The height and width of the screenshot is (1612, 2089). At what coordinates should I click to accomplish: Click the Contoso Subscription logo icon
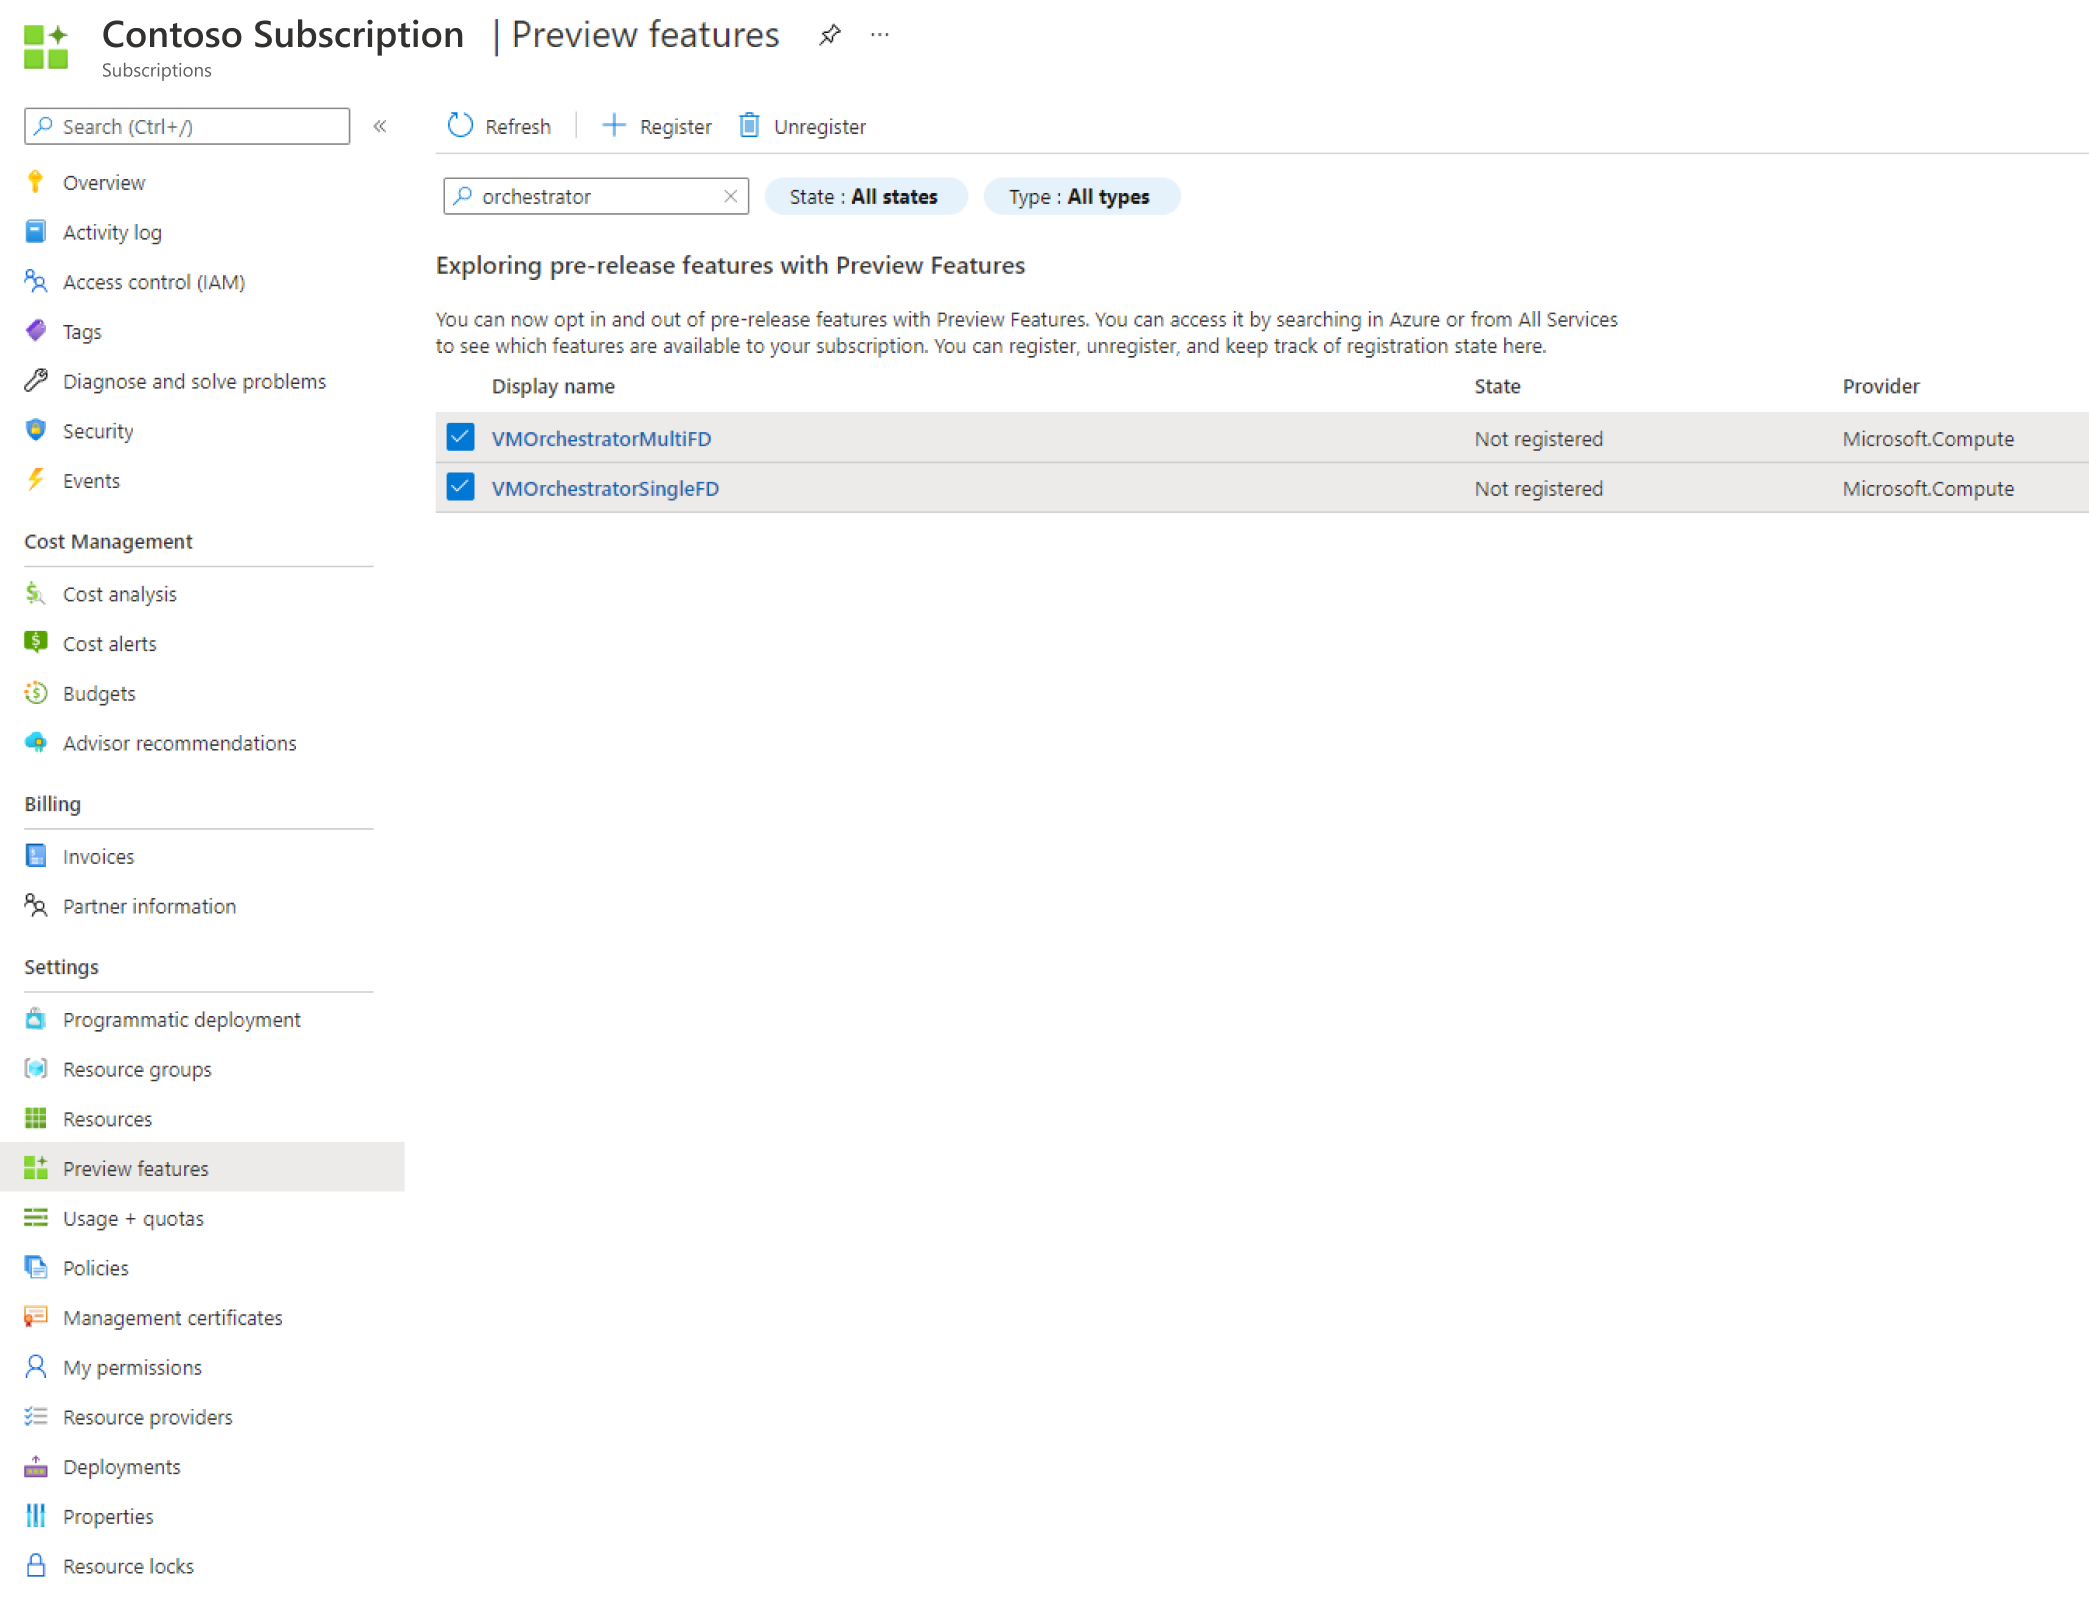click(46, 47)
